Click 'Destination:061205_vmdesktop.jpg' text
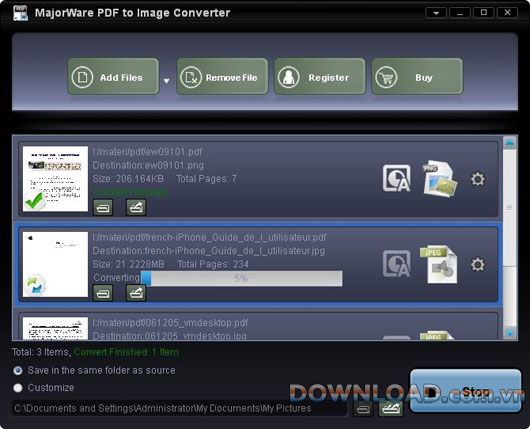 pos(170,336)
